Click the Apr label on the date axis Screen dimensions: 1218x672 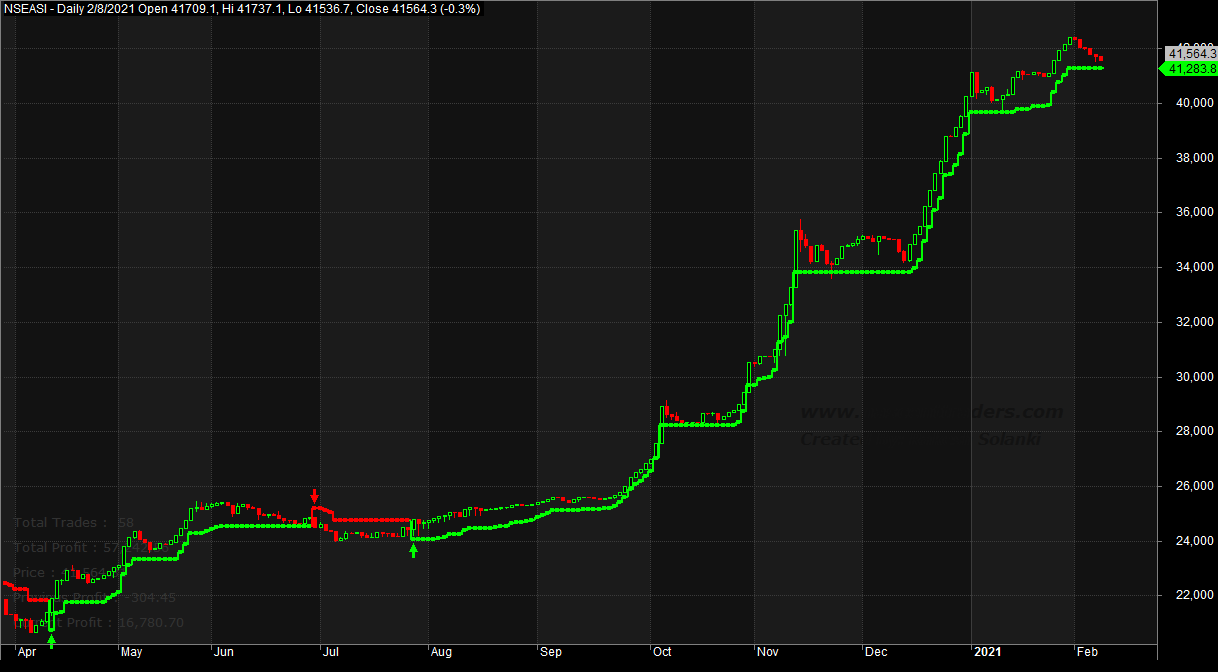pos(28,651)
